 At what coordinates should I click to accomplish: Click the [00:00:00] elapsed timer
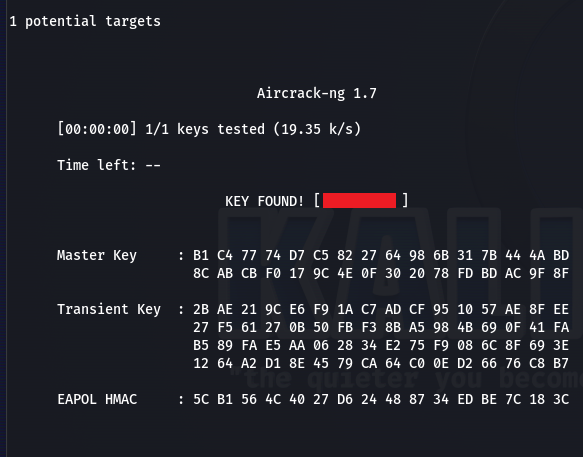click(97, 129)
